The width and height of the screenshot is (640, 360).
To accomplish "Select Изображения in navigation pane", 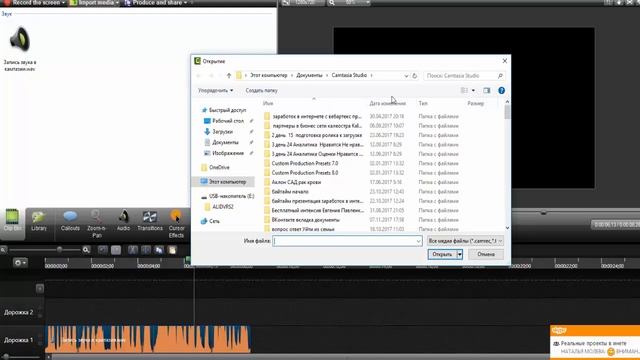I will click(x=224, y=153).
